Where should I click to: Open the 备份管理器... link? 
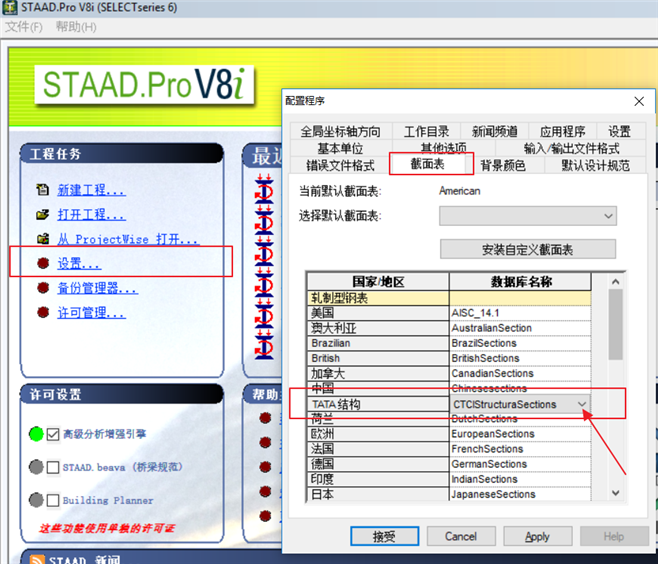click(x=97, y=287)
